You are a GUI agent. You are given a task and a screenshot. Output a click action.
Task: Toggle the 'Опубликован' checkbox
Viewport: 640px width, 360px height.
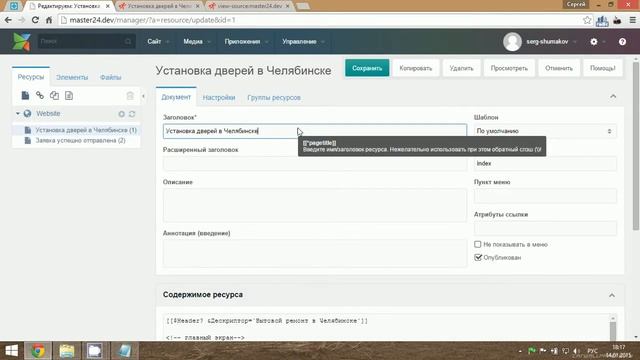pyautogui.click(x=478, y=257)
